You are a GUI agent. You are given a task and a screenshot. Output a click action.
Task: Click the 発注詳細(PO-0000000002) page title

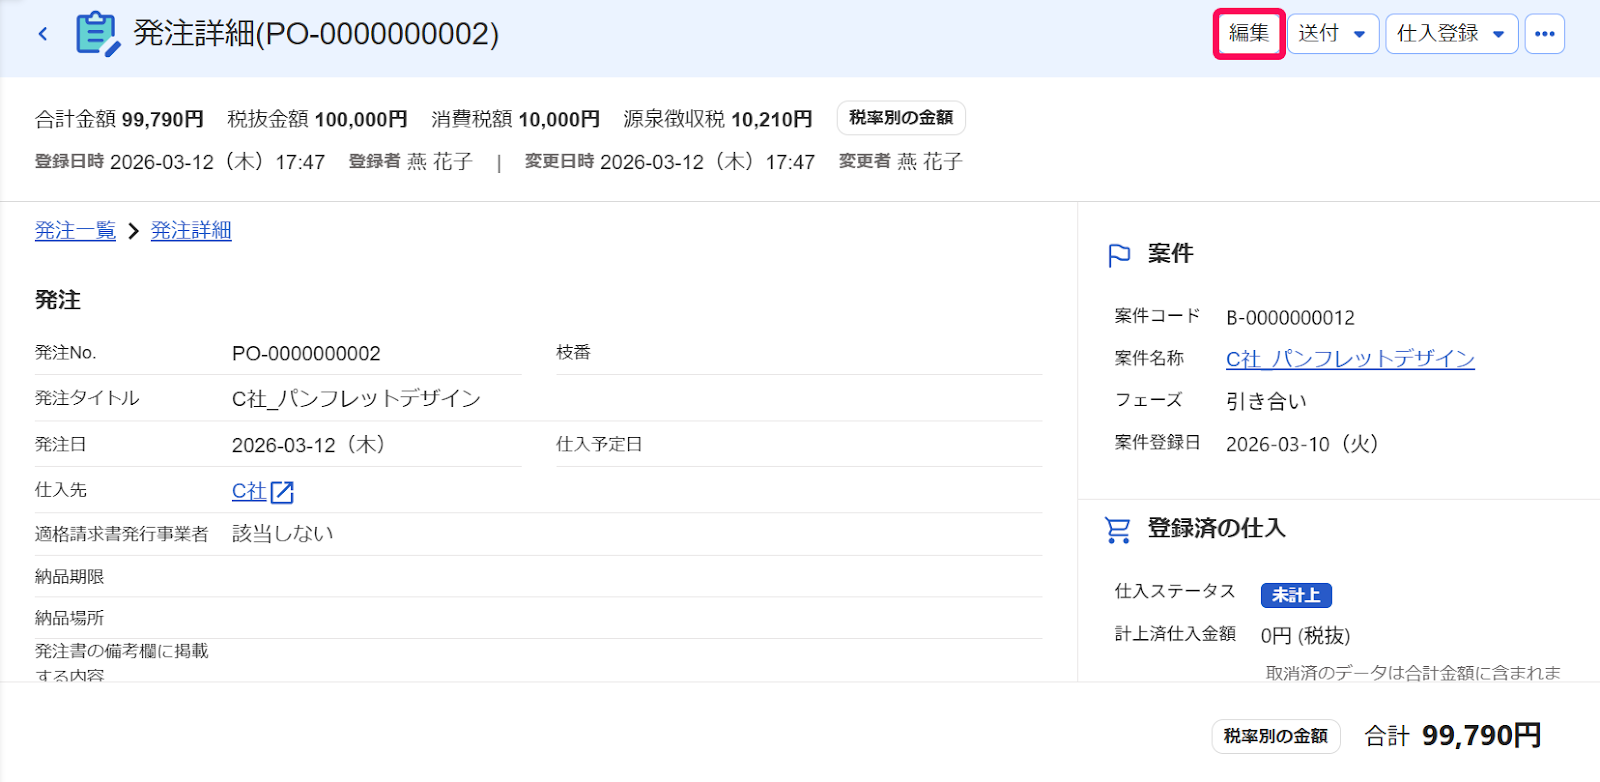tap(316, 33)
